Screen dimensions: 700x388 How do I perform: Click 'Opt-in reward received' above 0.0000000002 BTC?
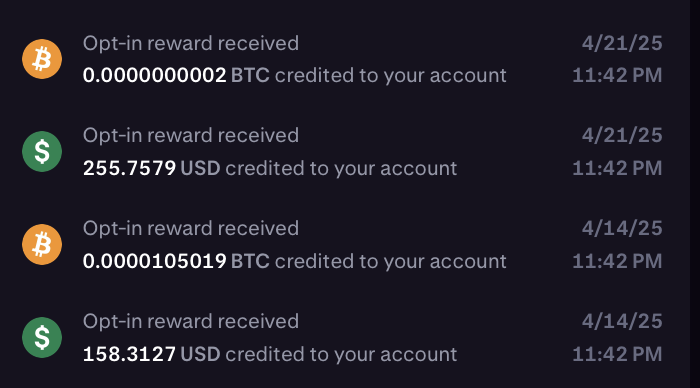pos(191,43)
